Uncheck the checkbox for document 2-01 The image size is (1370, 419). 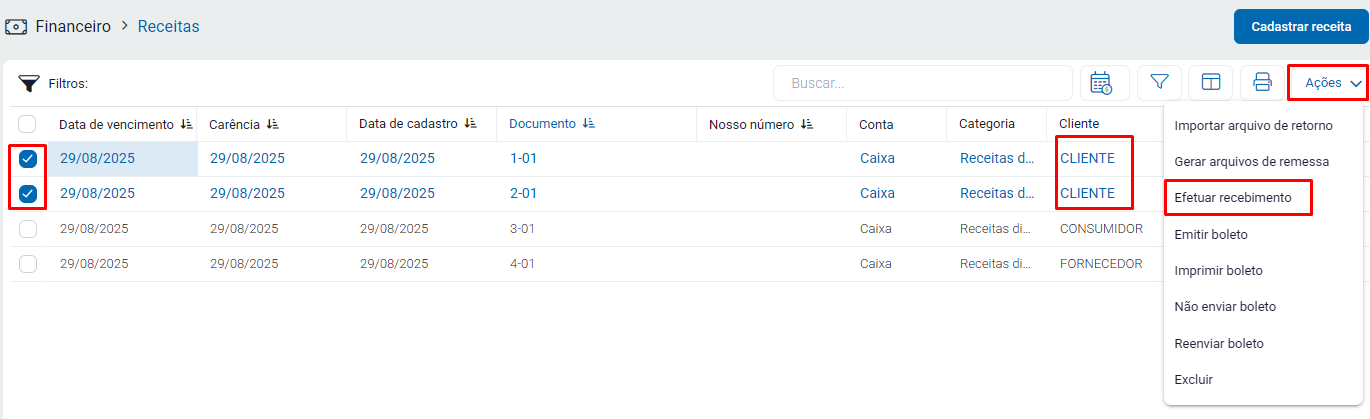[28, 194]
